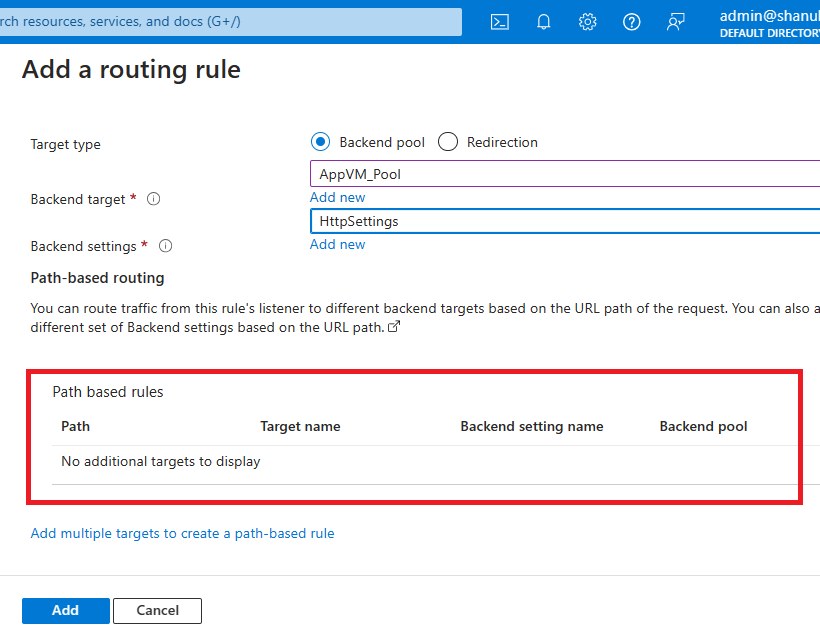Select the Backend pool radio button
The image size is (820, 640).
[320, 142]
